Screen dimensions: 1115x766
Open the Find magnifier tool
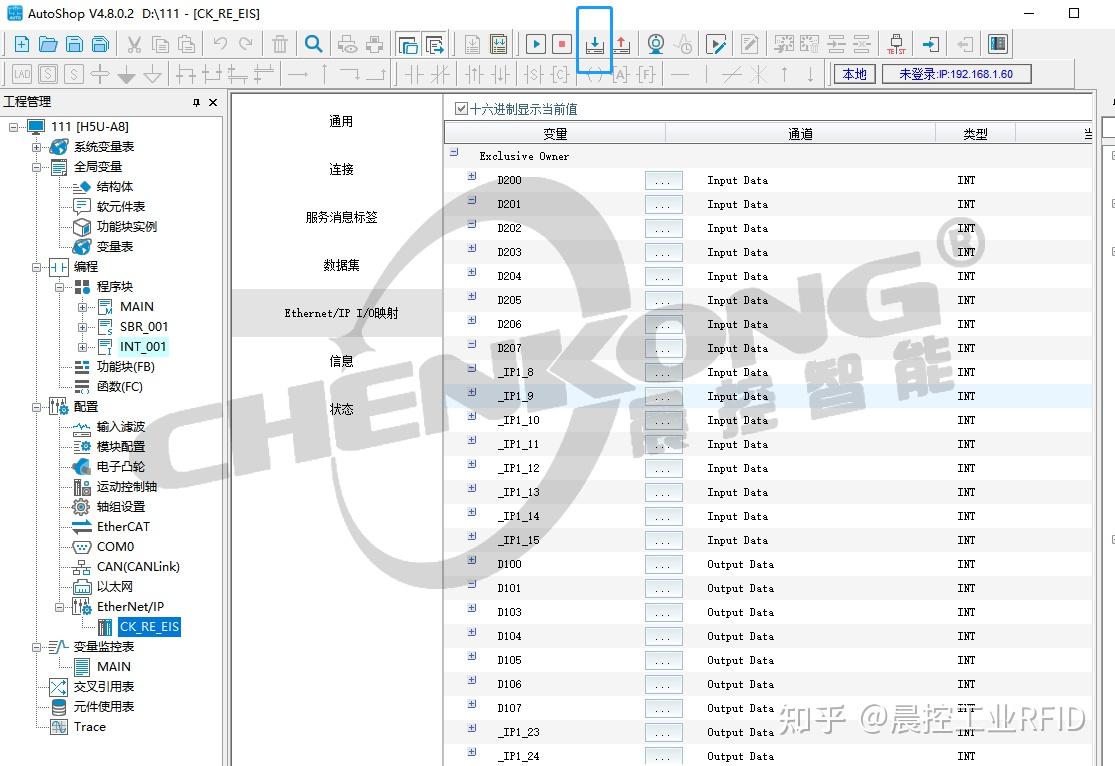point(314,44)
